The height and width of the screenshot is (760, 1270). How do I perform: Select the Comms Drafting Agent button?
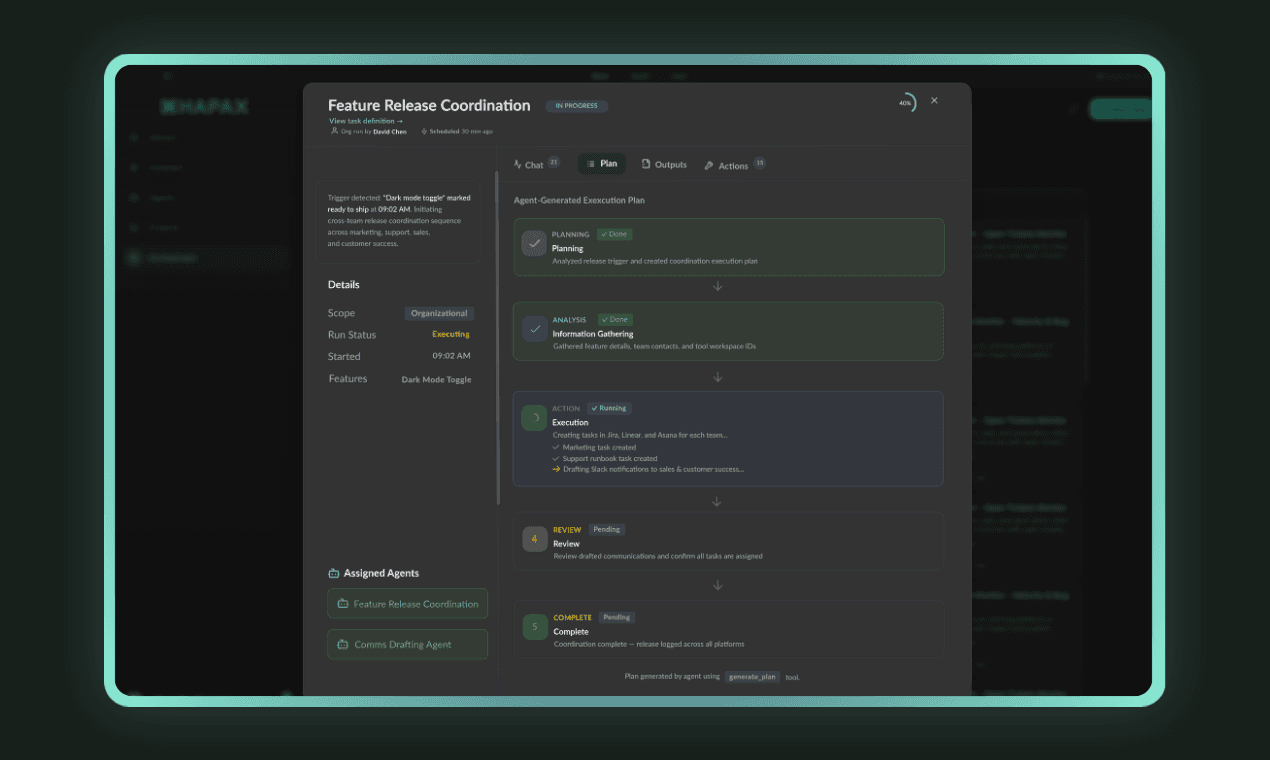(x=407, y=644)
